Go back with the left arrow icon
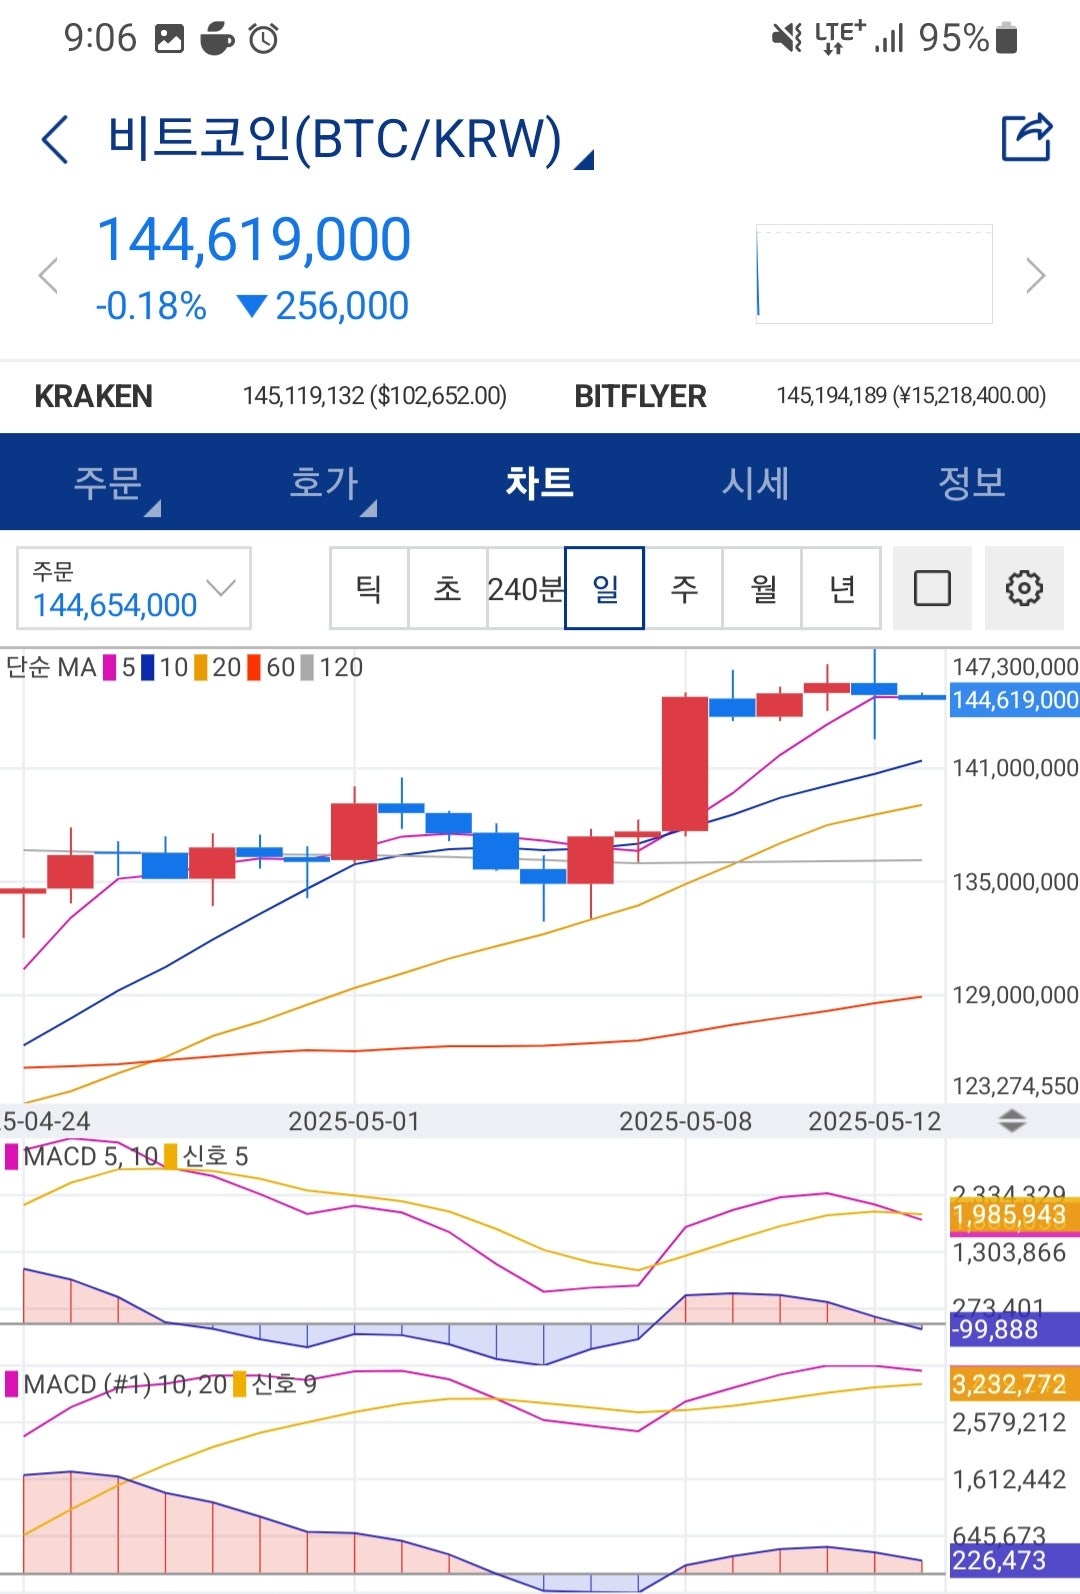The height and width of the screenshot is (1594, 1080). pyautogui.click(x=56, y=138)
